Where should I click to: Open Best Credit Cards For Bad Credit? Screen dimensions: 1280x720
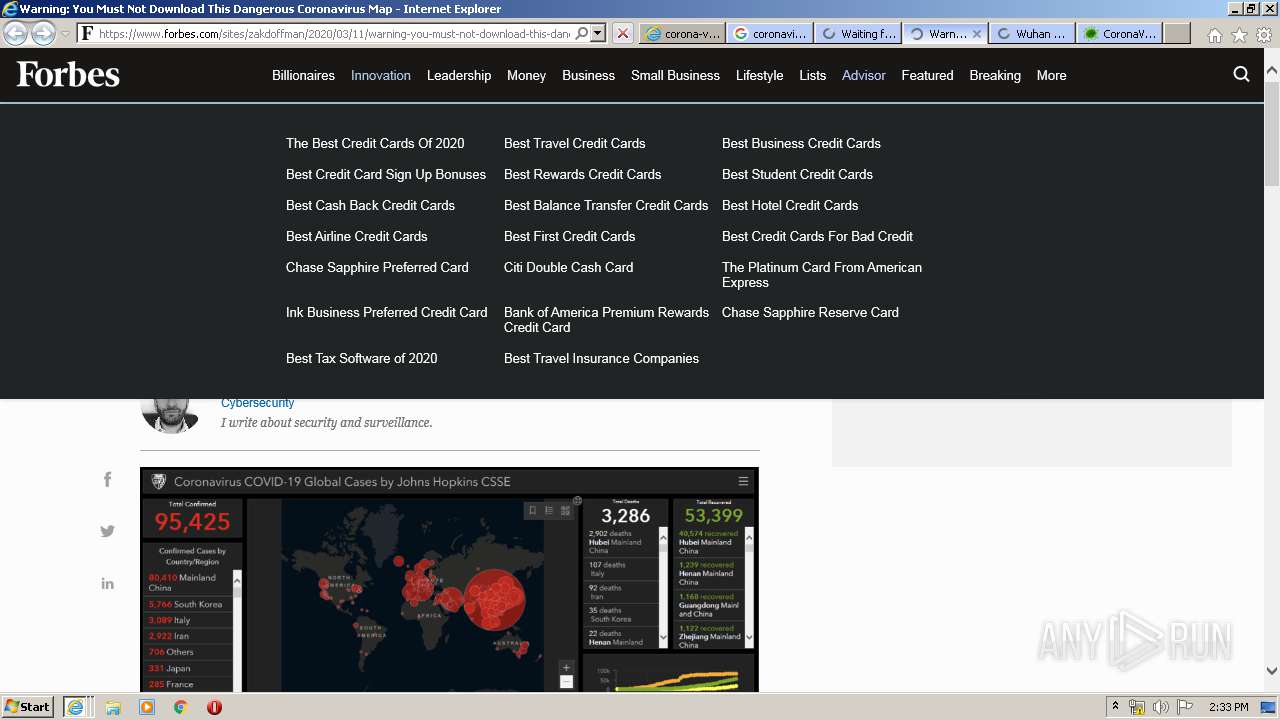pyautogui.click(x=817, y=236)
